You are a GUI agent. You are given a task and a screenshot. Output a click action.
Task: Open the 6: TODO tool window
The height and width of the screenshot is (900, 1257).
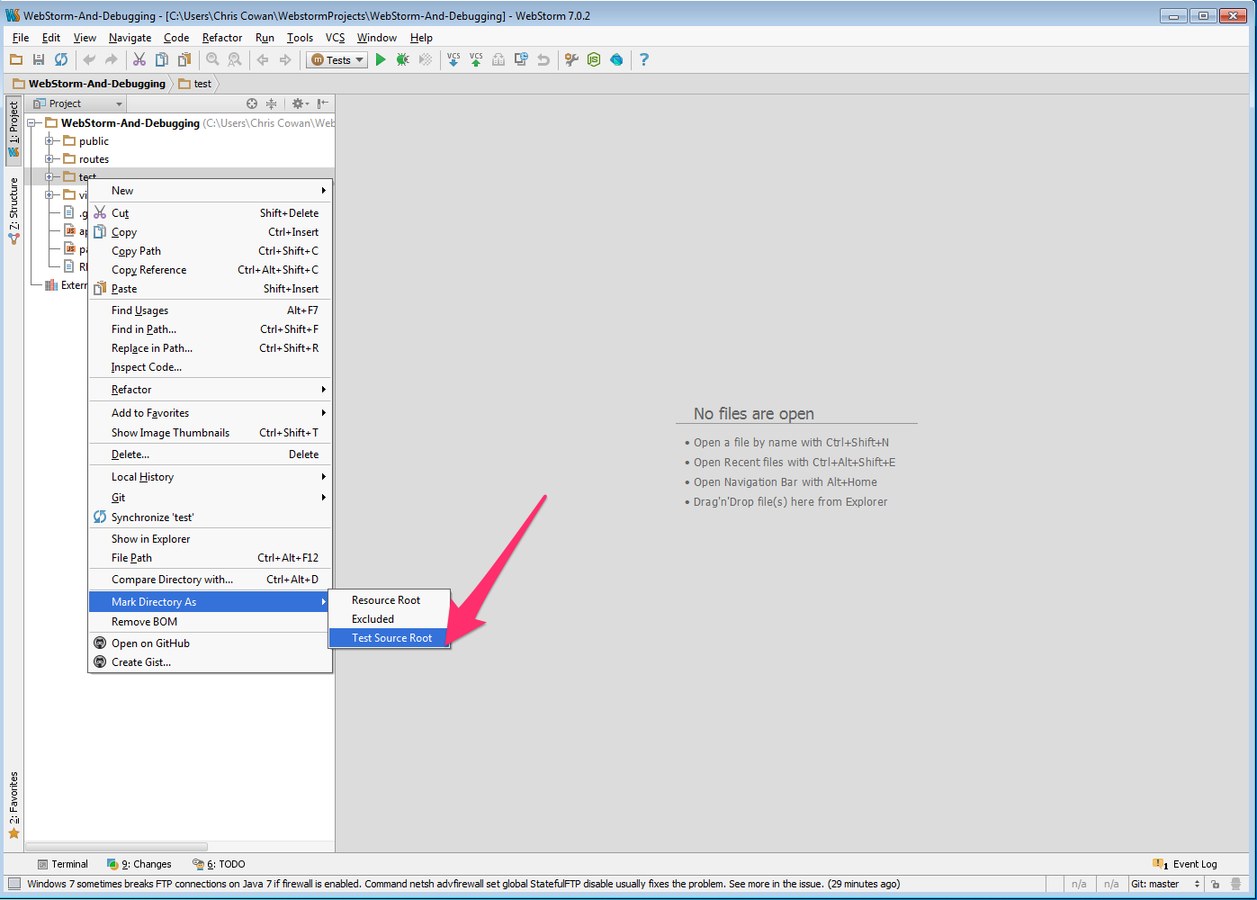click(x=218, y=864)
